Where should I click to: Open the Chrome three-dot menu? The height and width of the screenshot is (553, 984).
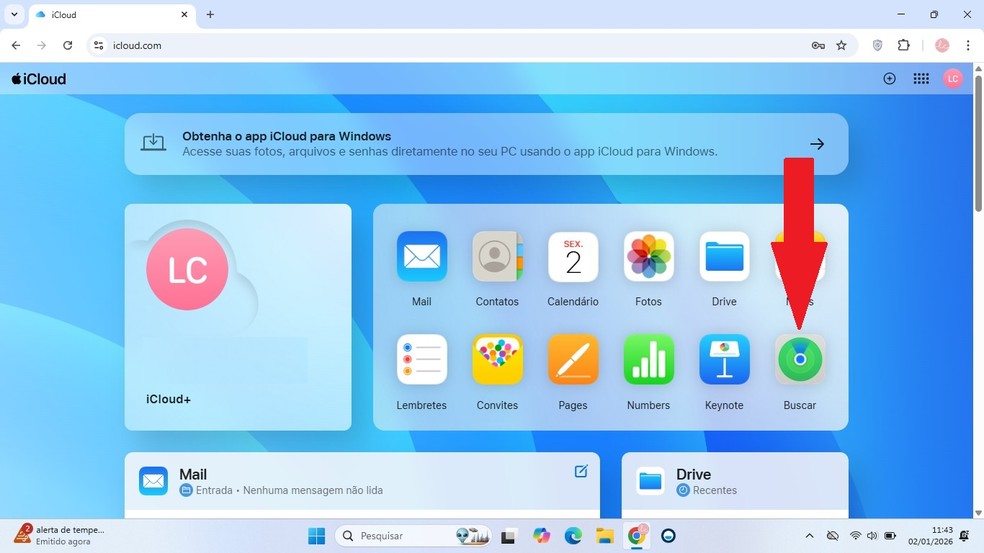coord(967,45)
